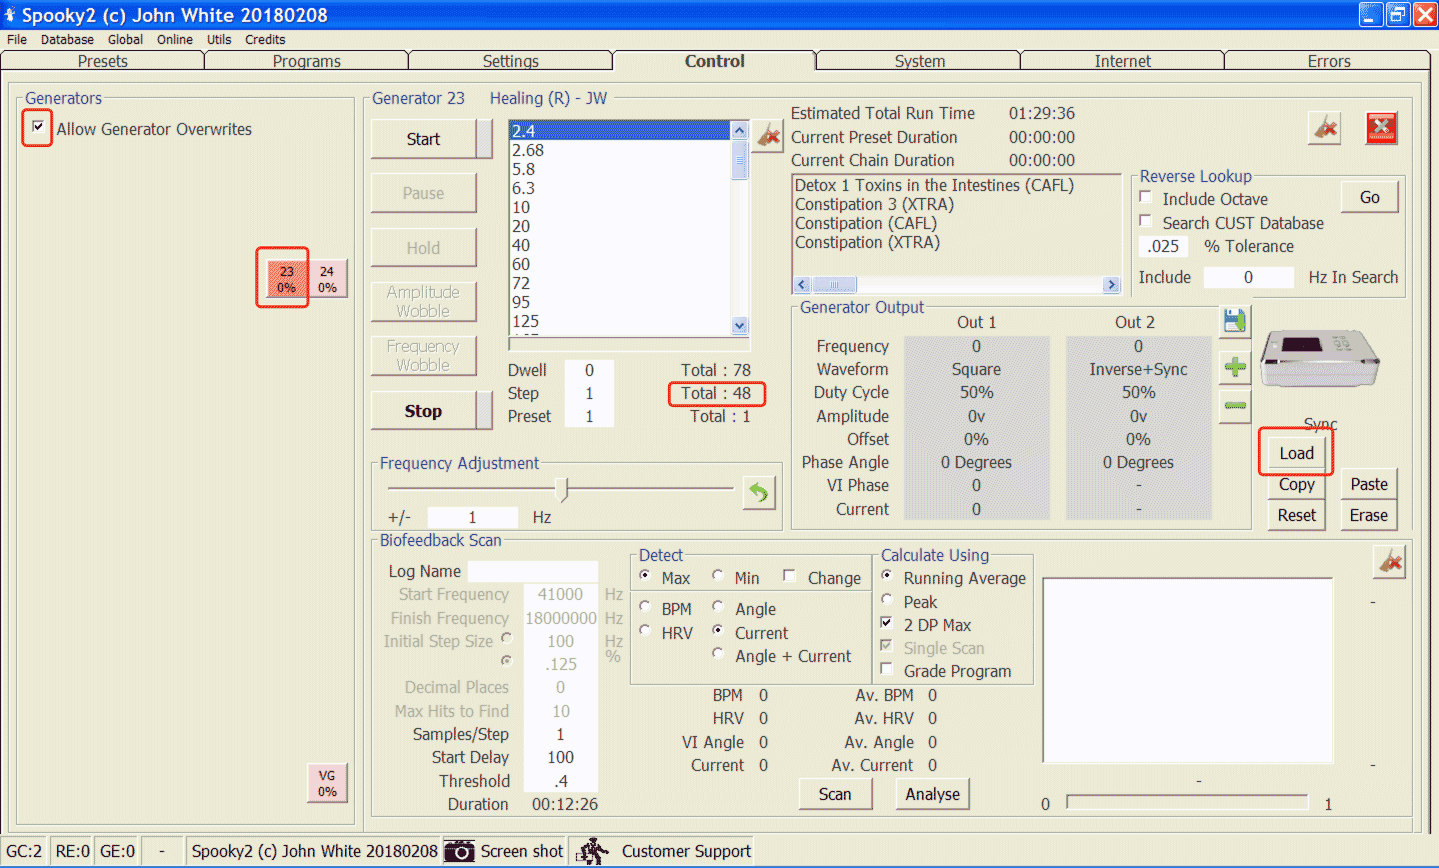This screenshot has height=868, width=1439.
Task: Click the Start button
Action: pyautogui.click(x=423, y=139)
